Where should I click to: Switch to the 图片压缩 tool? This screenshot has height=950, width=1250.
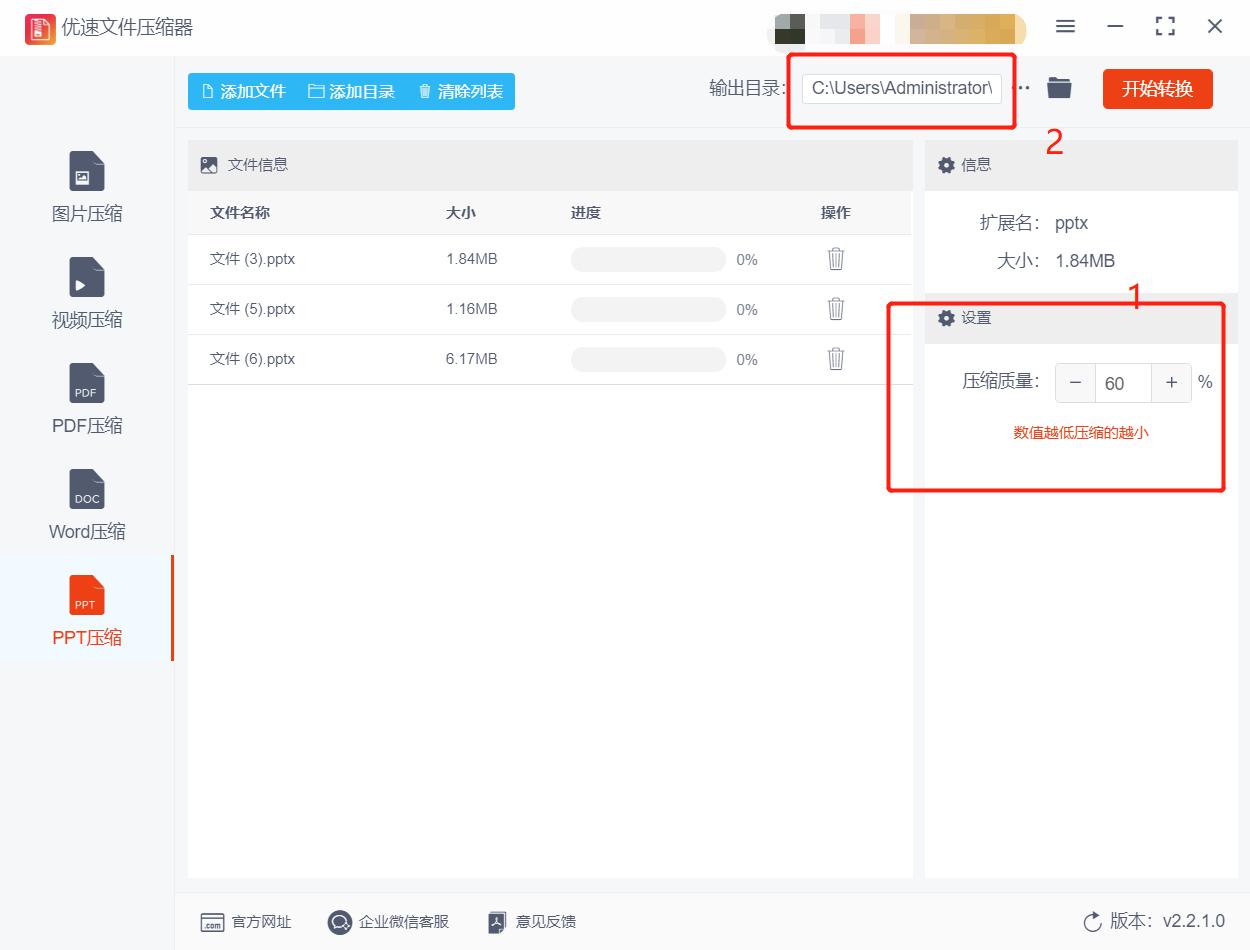[86, 188]
